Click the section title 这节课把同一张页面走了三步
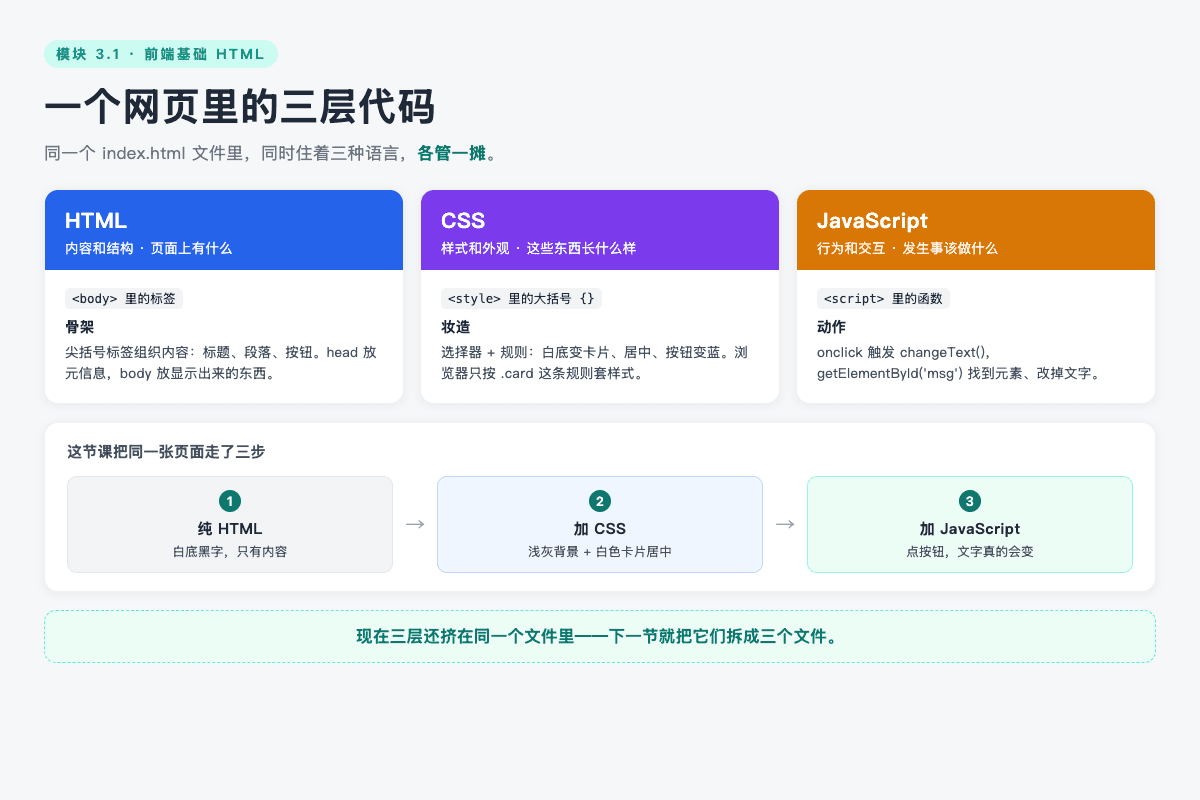Image resolution: width=1200 pixels, height=800 pixels. [166, 452]
